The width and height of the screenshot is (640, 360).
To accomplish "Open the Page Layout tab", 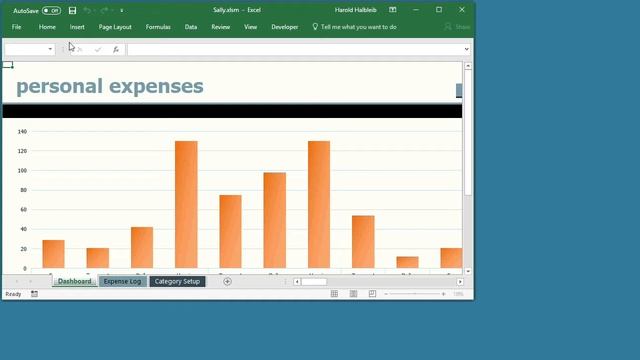I will tap(115, 27).
